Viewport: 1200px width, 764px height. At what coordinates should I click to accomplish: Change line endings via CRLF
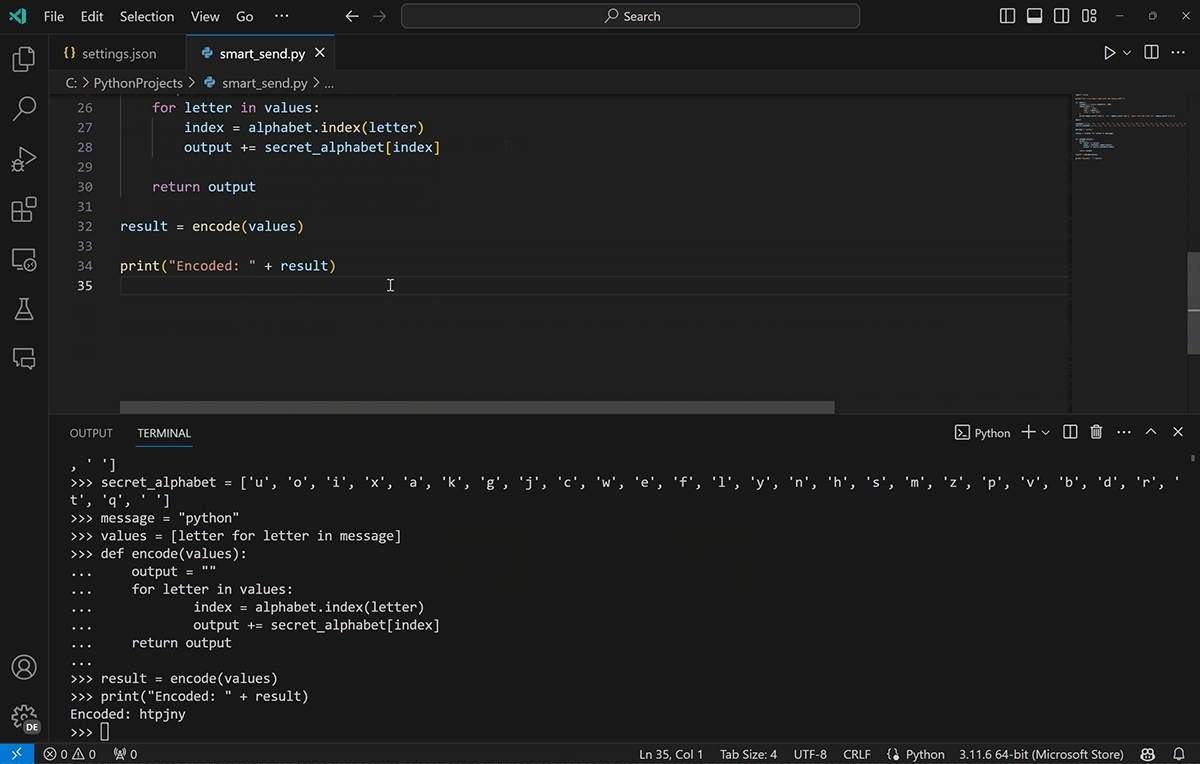(857, 754)
